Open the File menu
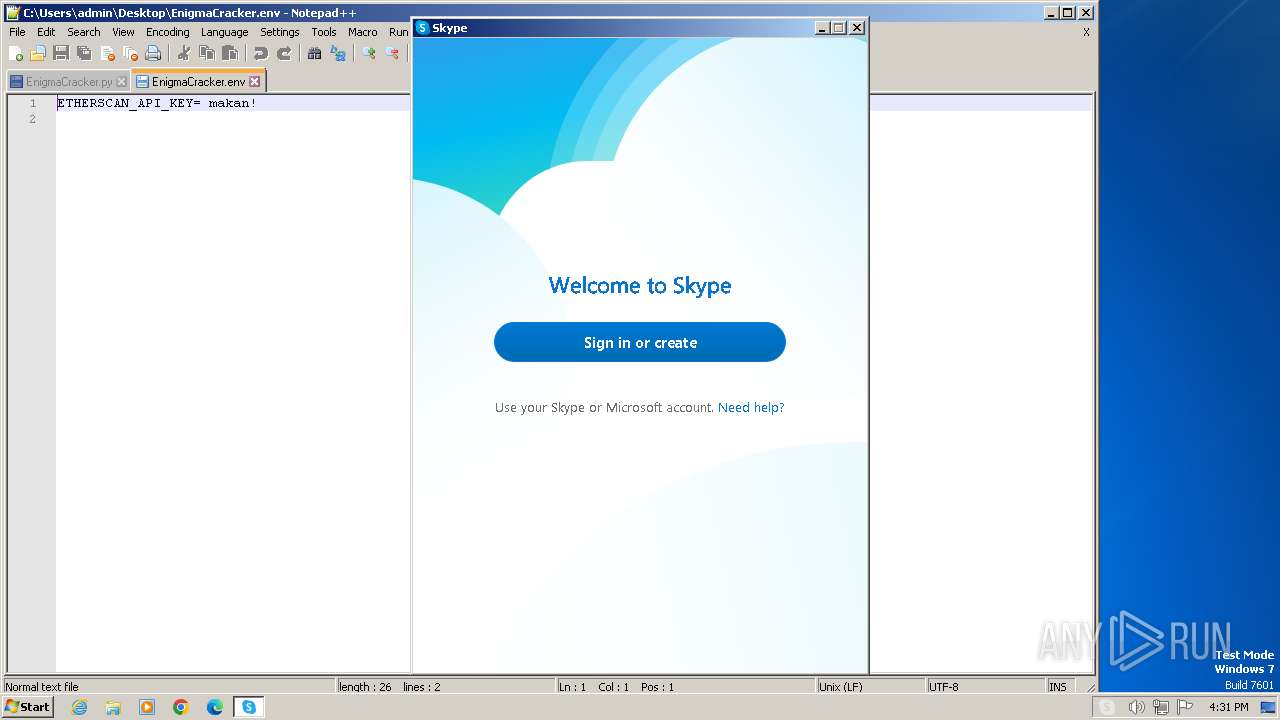The width and height of the screenshot is (1280, 720). click(x=17, y=32)
